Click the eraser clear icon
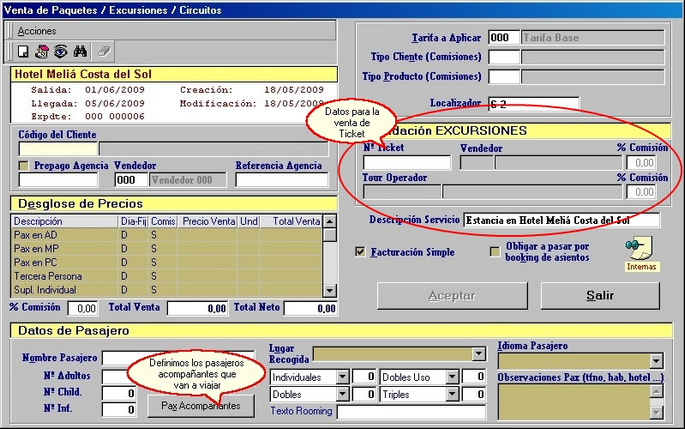This screenshot has width=685, height=429. point(103,51)
